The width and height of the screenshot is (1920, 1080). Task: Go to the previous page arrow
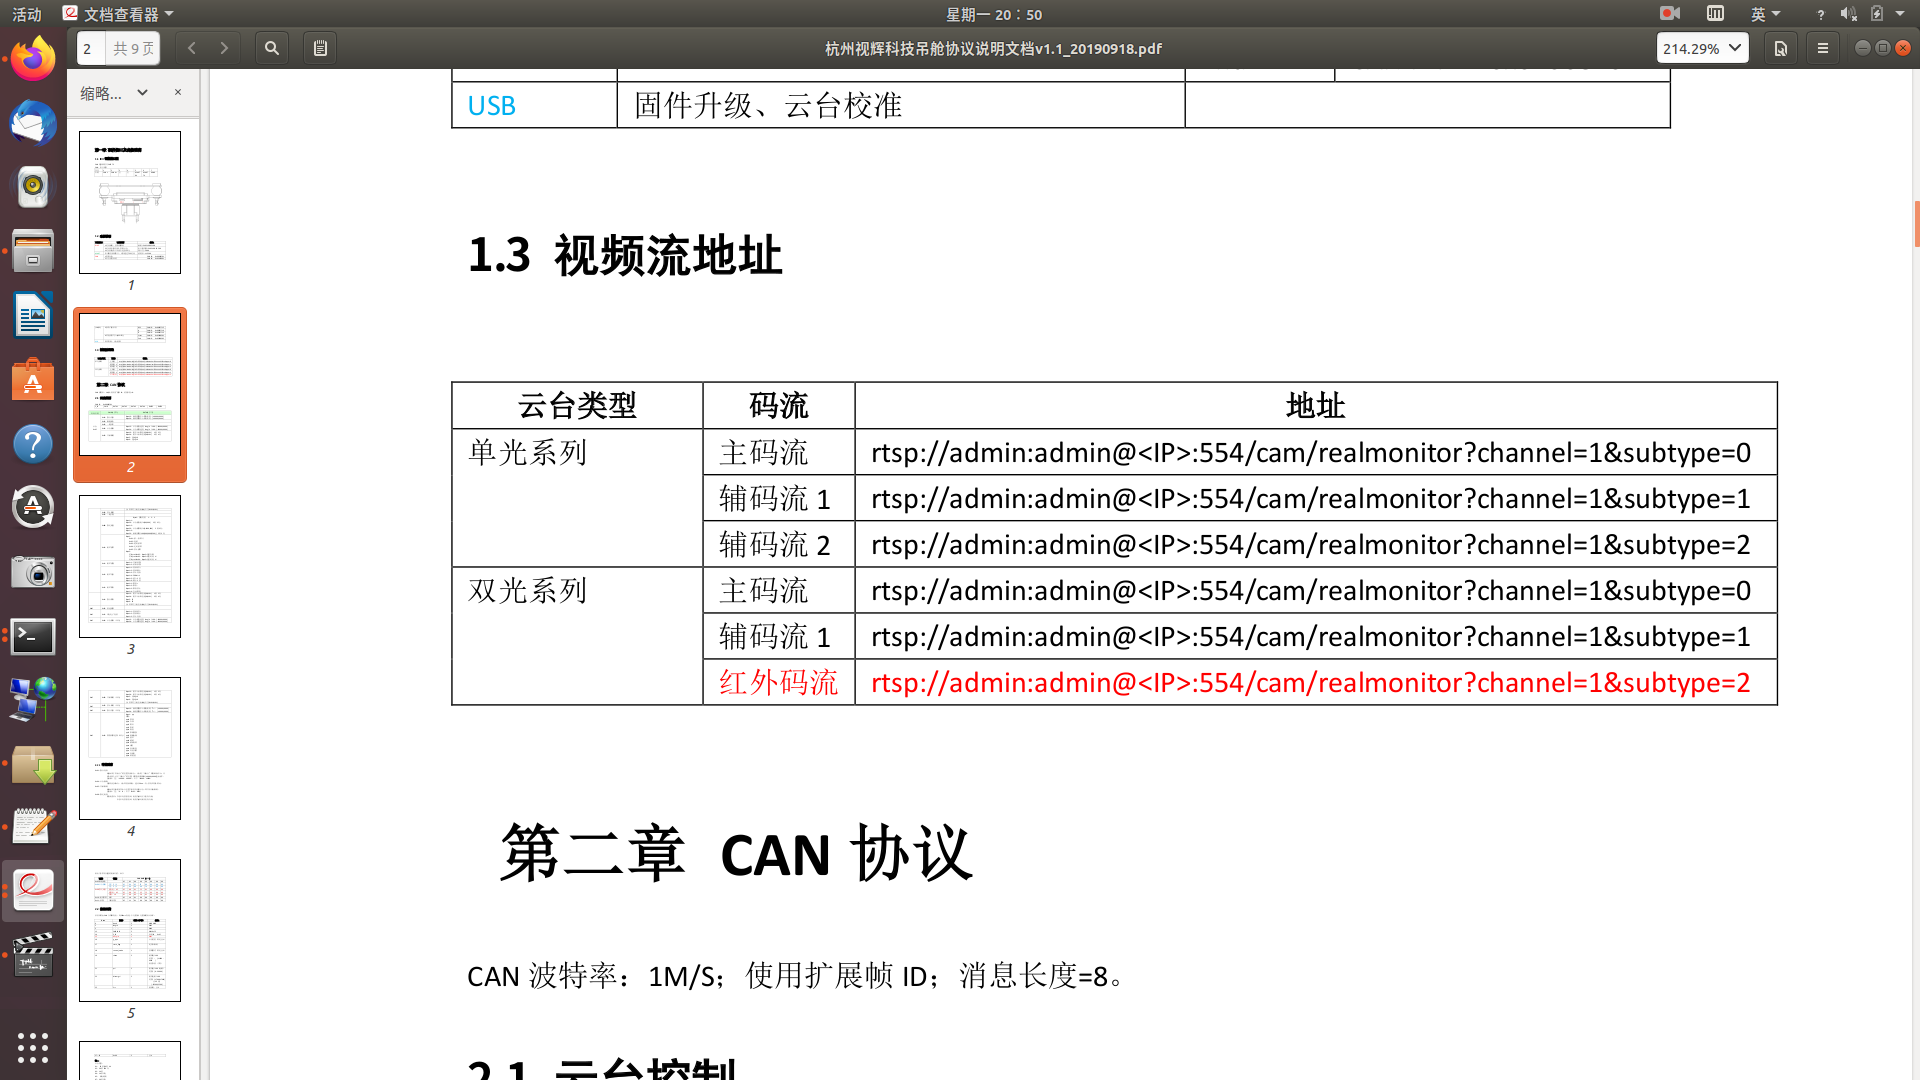pos(192,48)
